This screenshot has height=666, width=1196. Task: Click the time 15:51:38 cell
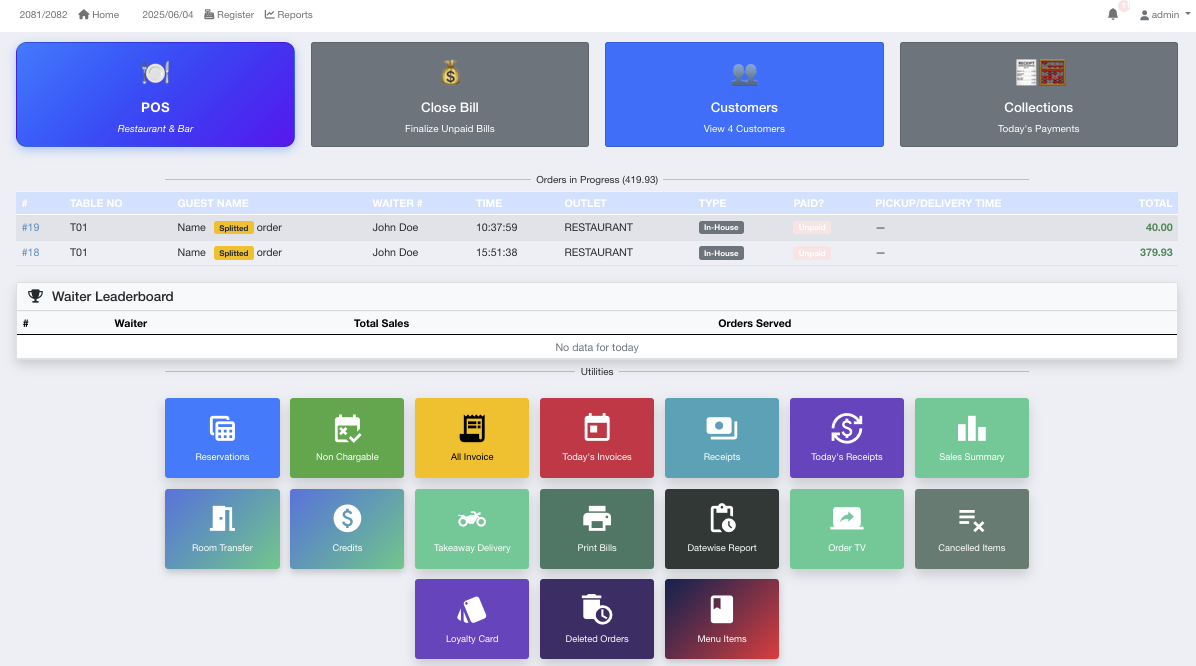click(x=497, y=253)
